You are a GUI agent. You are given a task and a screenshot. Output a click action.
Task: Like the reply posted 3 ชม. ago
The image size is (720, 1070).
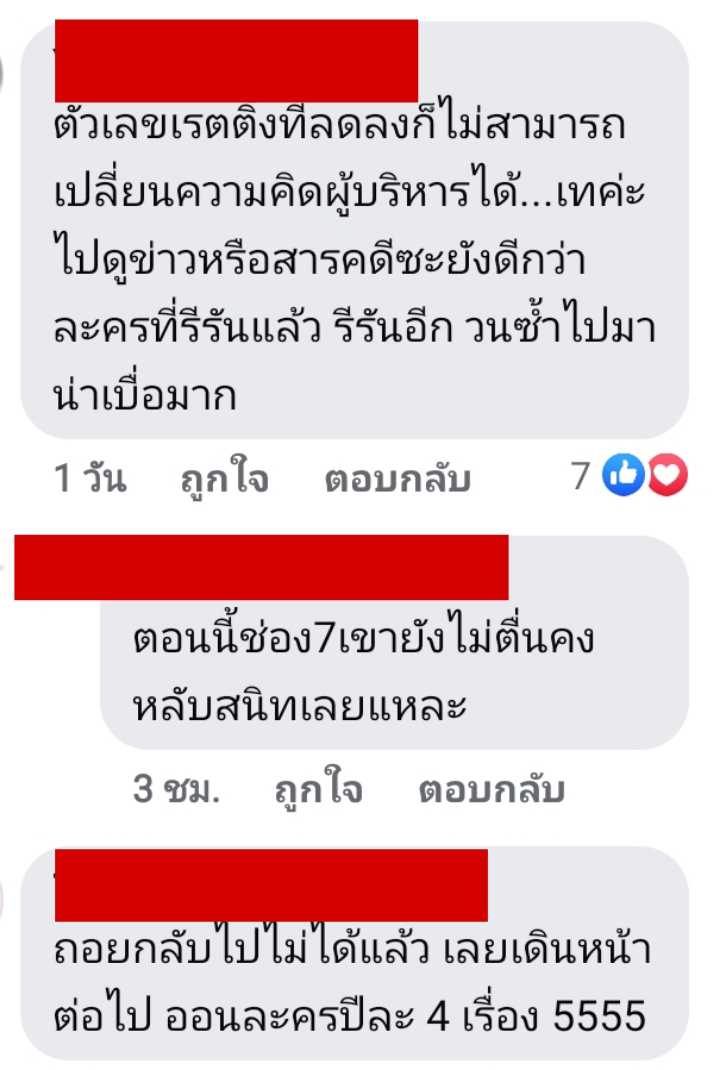[x=318, y=790]
